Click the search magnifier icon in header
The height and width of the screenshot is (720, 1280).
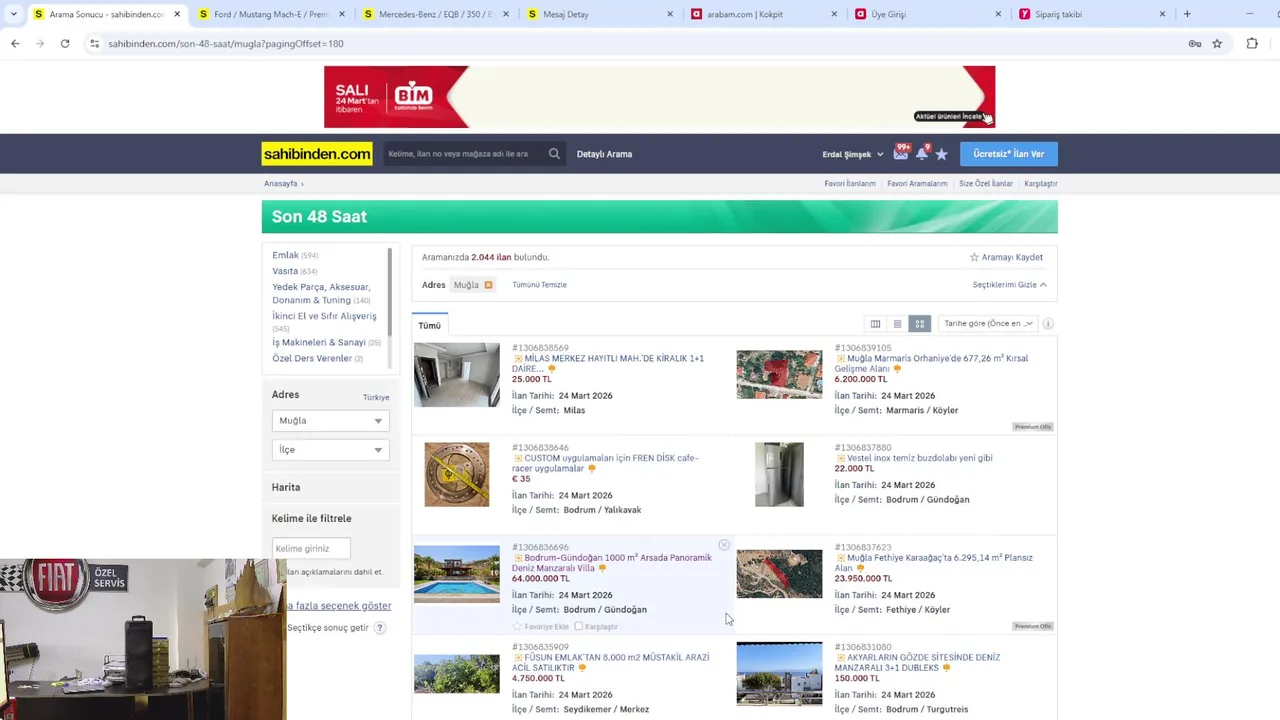tap(554, 154)
